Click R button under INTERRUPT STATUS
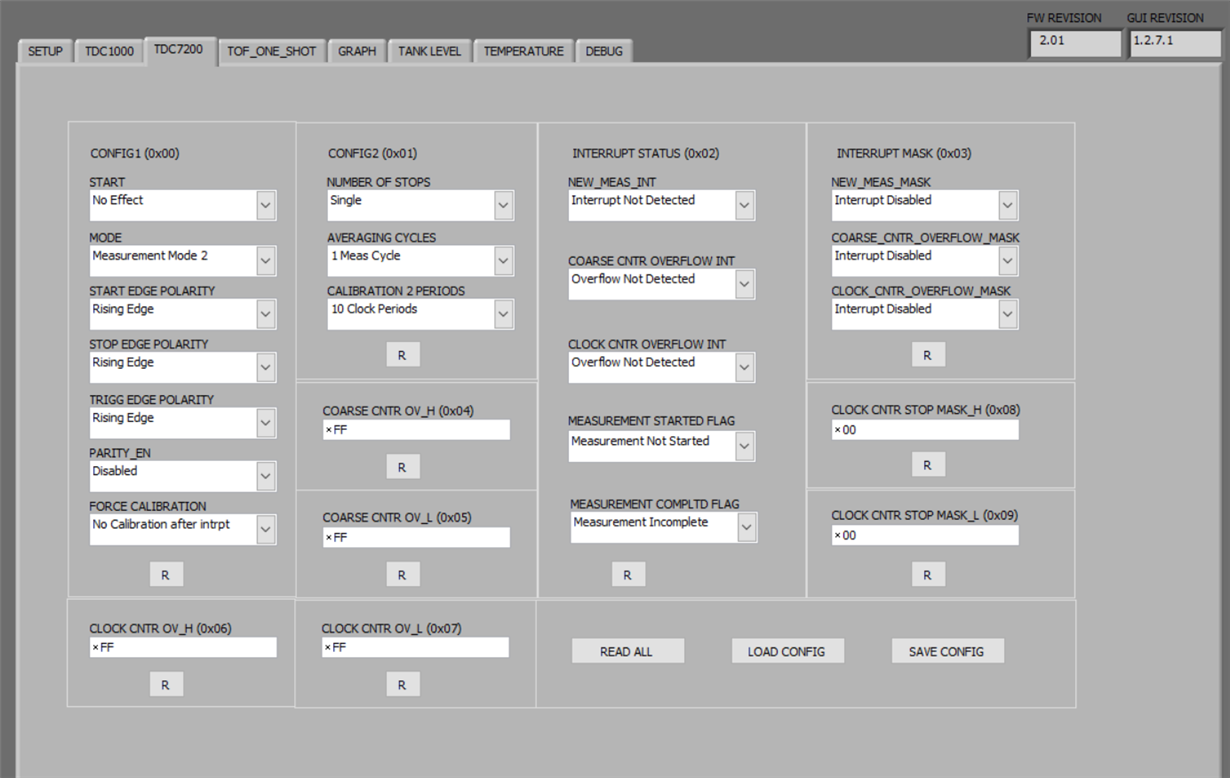1230x778 pixels. coord(628,574)
